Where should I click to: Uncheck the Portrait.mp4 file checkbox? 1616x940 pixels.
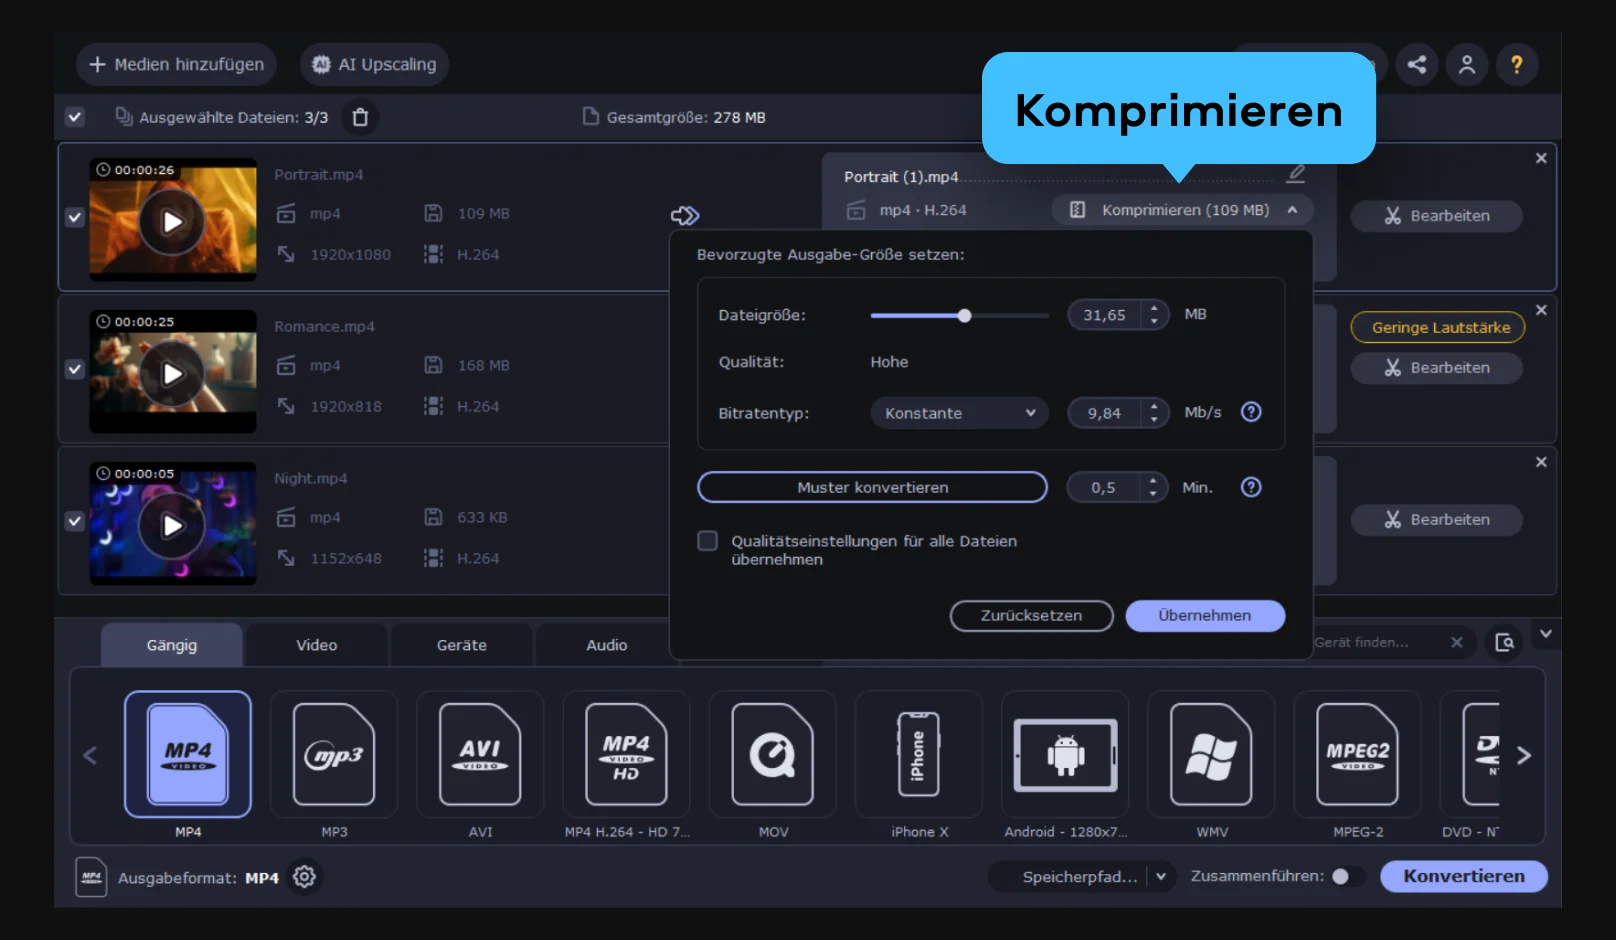(75, 217)
